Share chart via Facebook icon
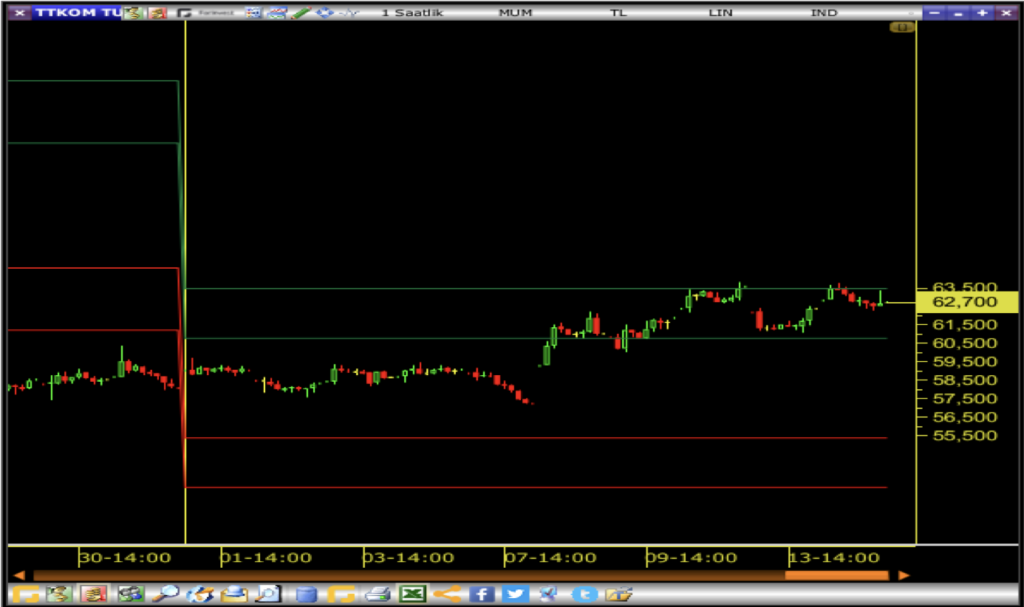The height and width of the screenshot is (607, 1024). [481, 594]
